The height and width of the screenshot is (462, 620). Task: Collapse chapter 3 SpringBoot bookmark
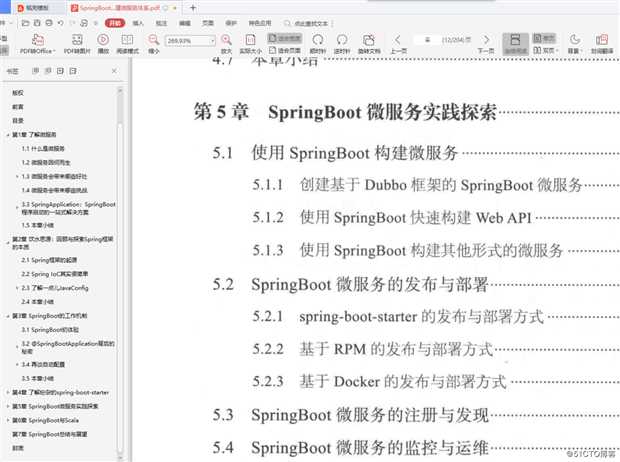click(8, 316)
